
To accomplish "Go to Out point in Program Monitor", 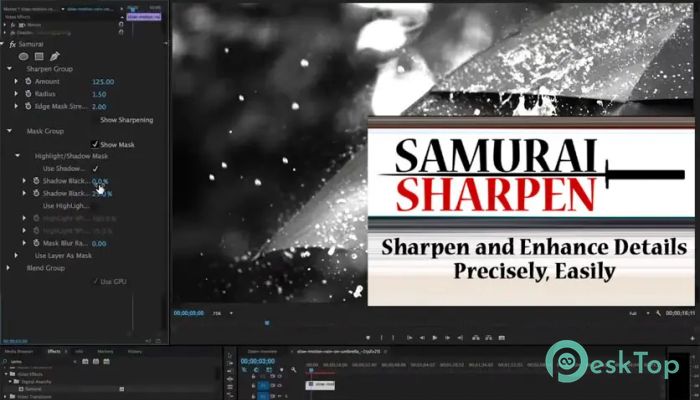I will (460, 338).
